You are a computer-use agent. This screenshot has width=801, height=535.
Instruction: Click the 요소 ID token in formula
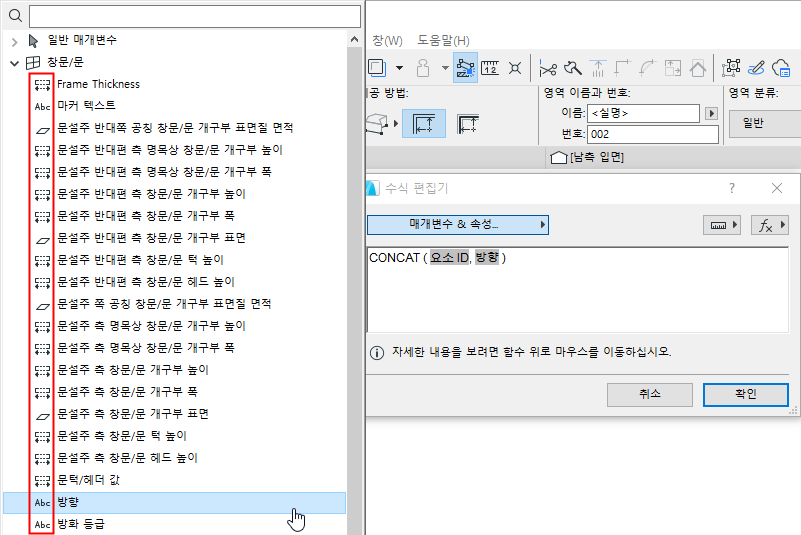click(x=449, y=258)
